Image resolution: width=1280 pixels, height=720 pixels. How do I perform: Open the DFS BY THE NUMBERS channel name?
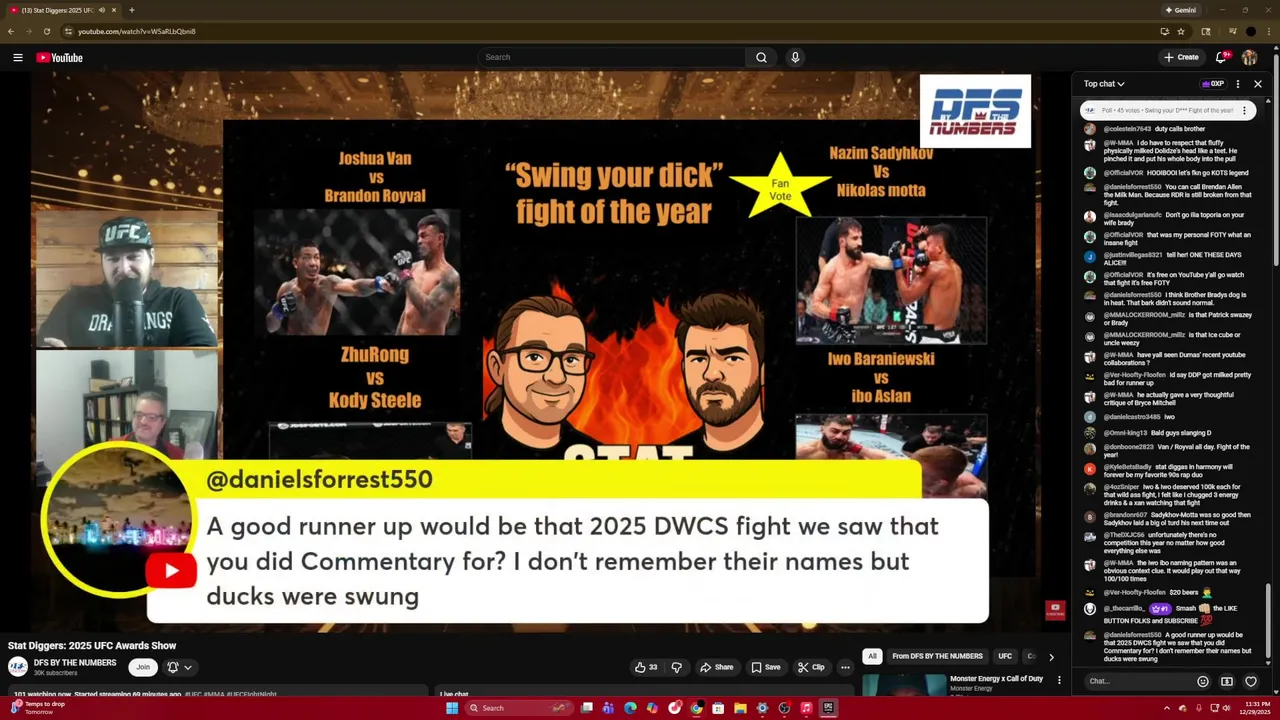[x=75, y=663]
